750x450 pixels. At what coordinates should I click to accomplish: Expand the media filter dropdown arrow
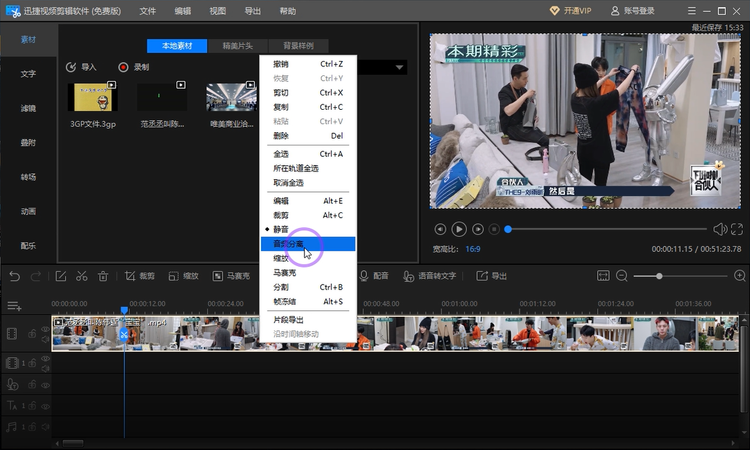399,67
